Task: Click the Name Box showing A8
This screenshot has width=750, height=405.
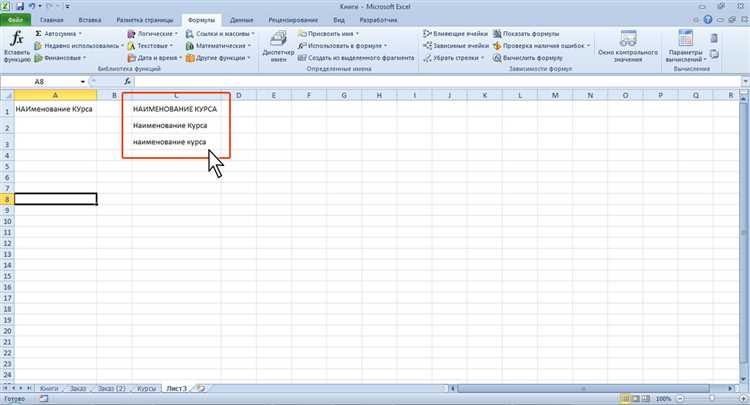Action: [40, 82]
